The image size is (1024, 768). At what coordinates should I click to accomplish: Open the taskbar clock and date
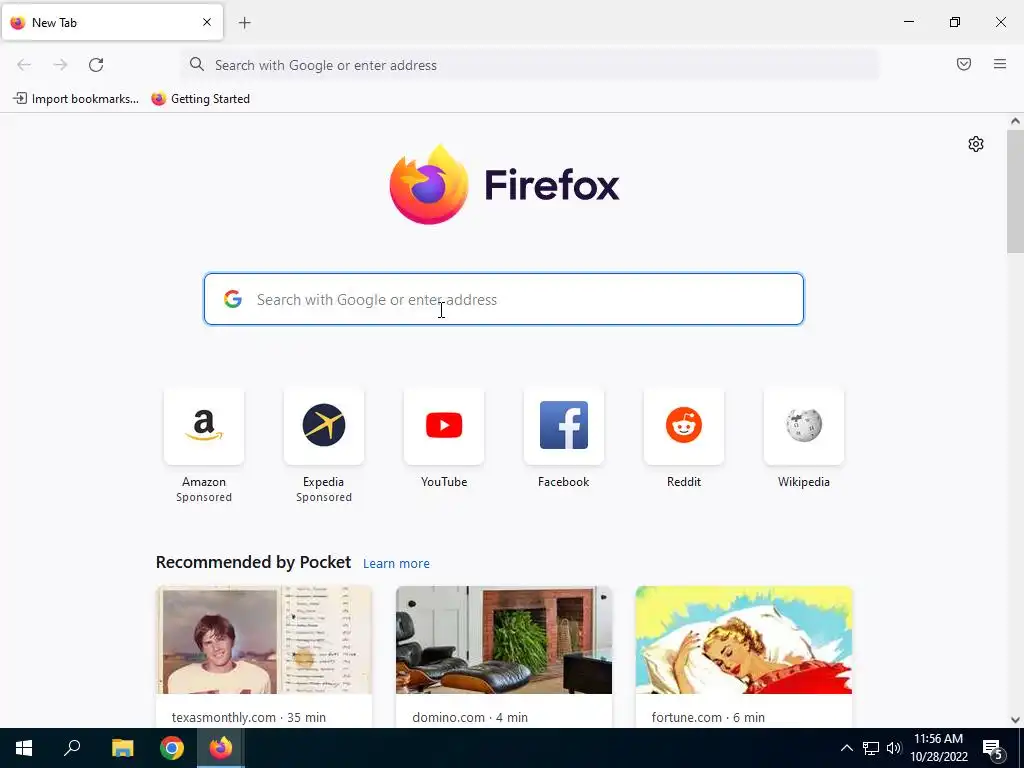(938, 748)
